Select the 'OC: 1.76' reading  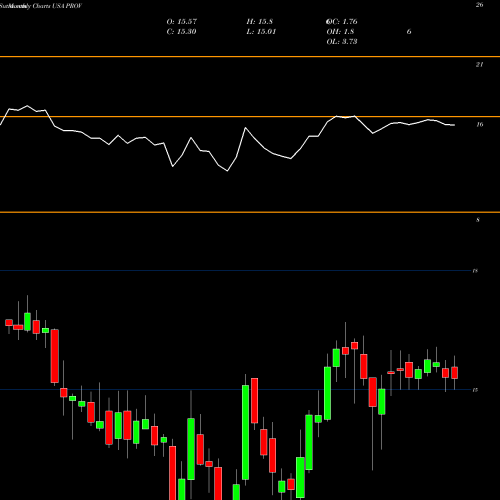[x=342, y=22]
